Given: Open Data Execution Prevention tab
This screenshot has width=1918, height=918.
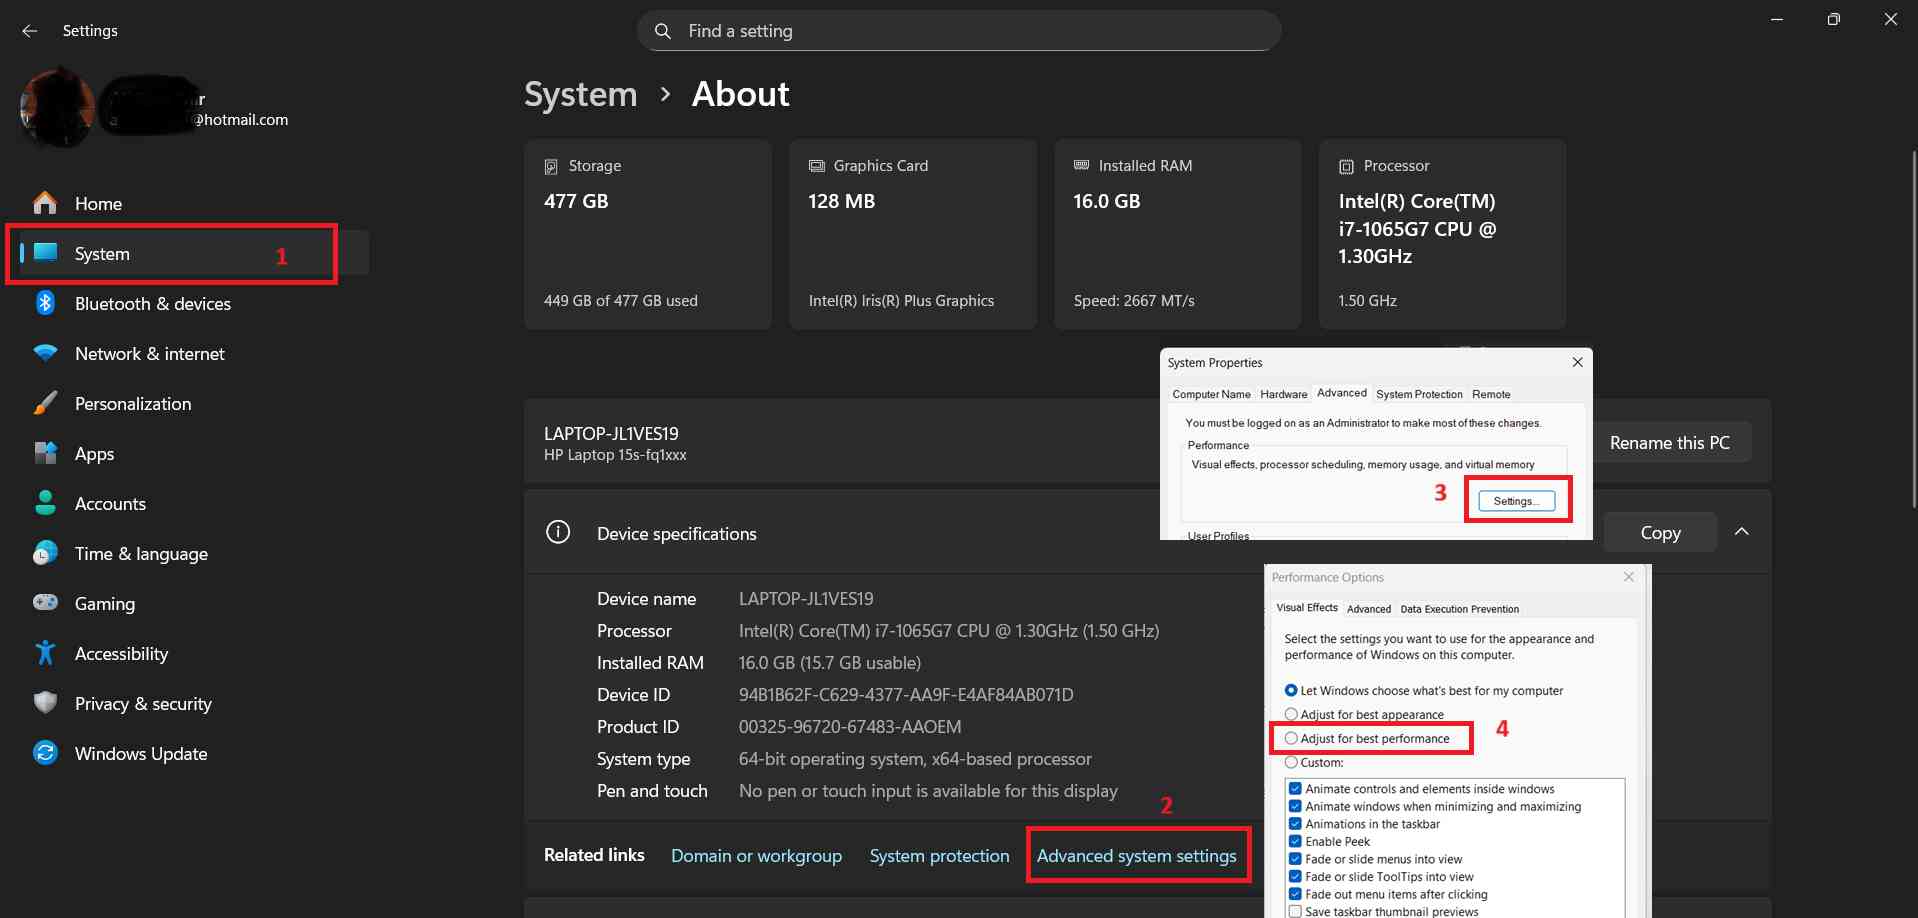Looking at the screenshot, I should point(1459,609).
